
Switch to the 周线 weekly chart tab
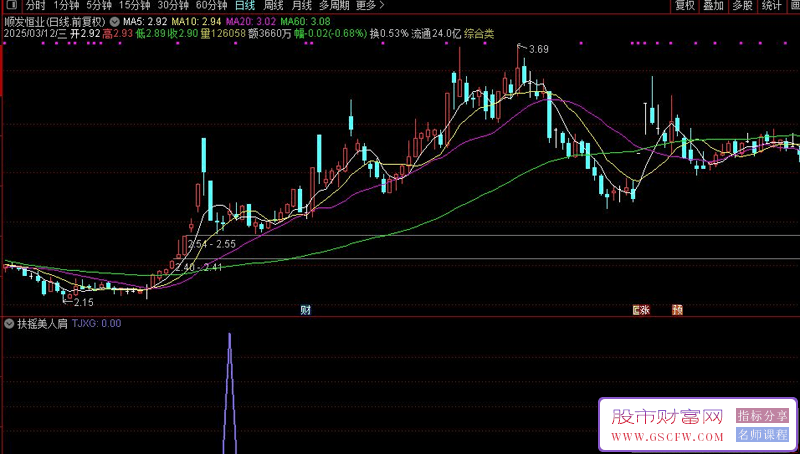coord(273,6)
